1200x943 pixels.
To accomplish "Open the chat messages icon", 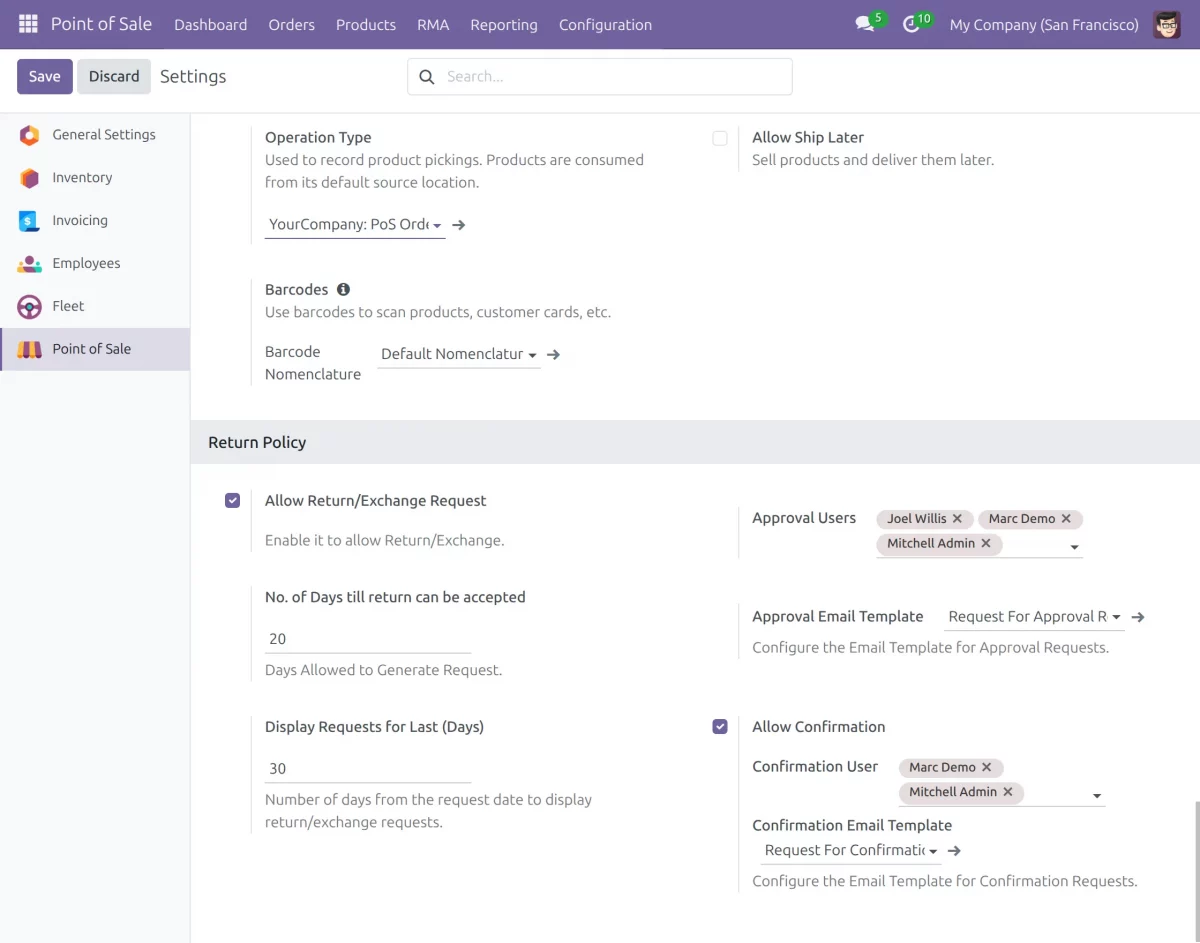I will (865, 24).
